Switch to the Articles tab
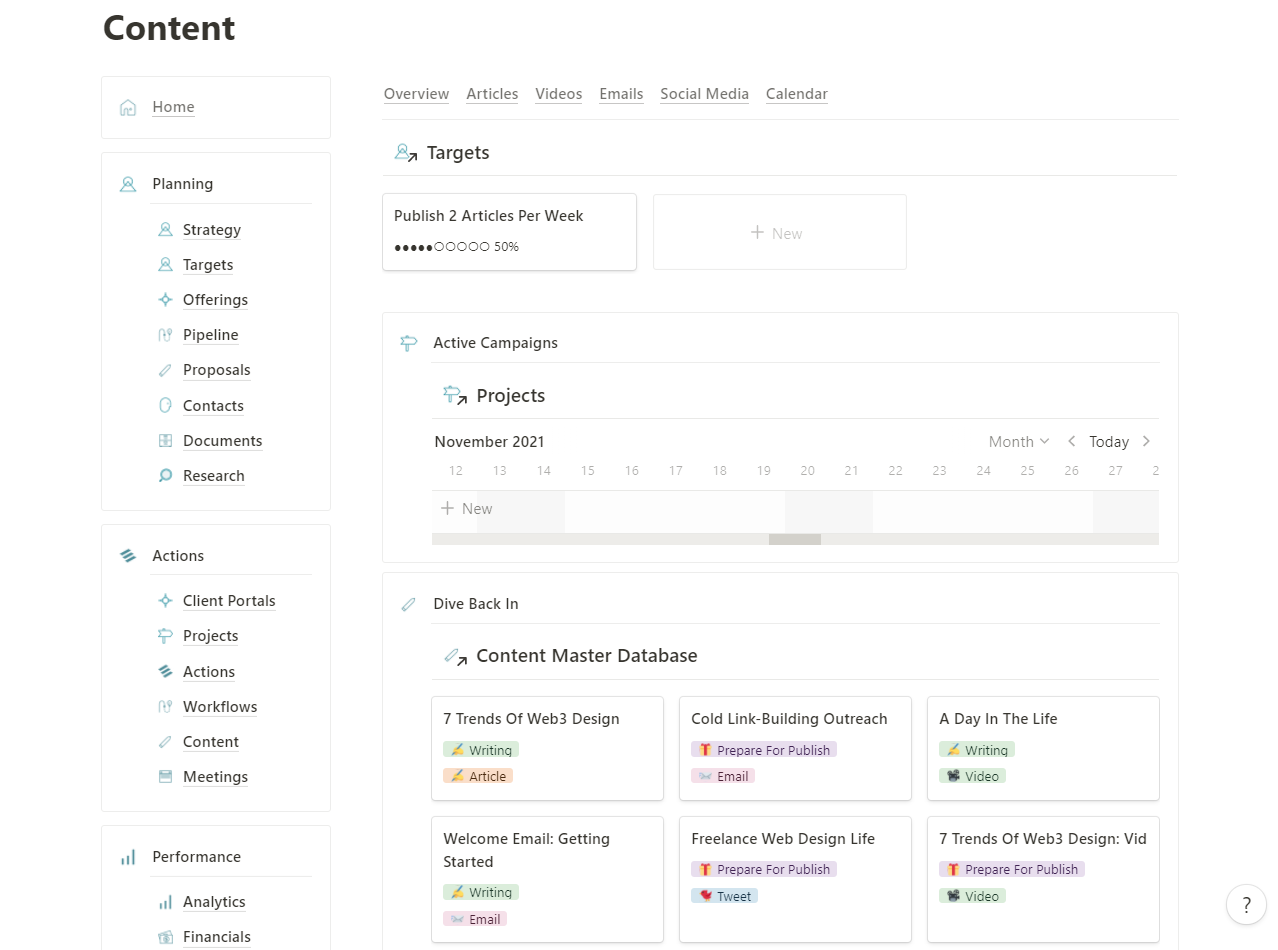This screenshot has width=1278, height=950. click(492, 94)
